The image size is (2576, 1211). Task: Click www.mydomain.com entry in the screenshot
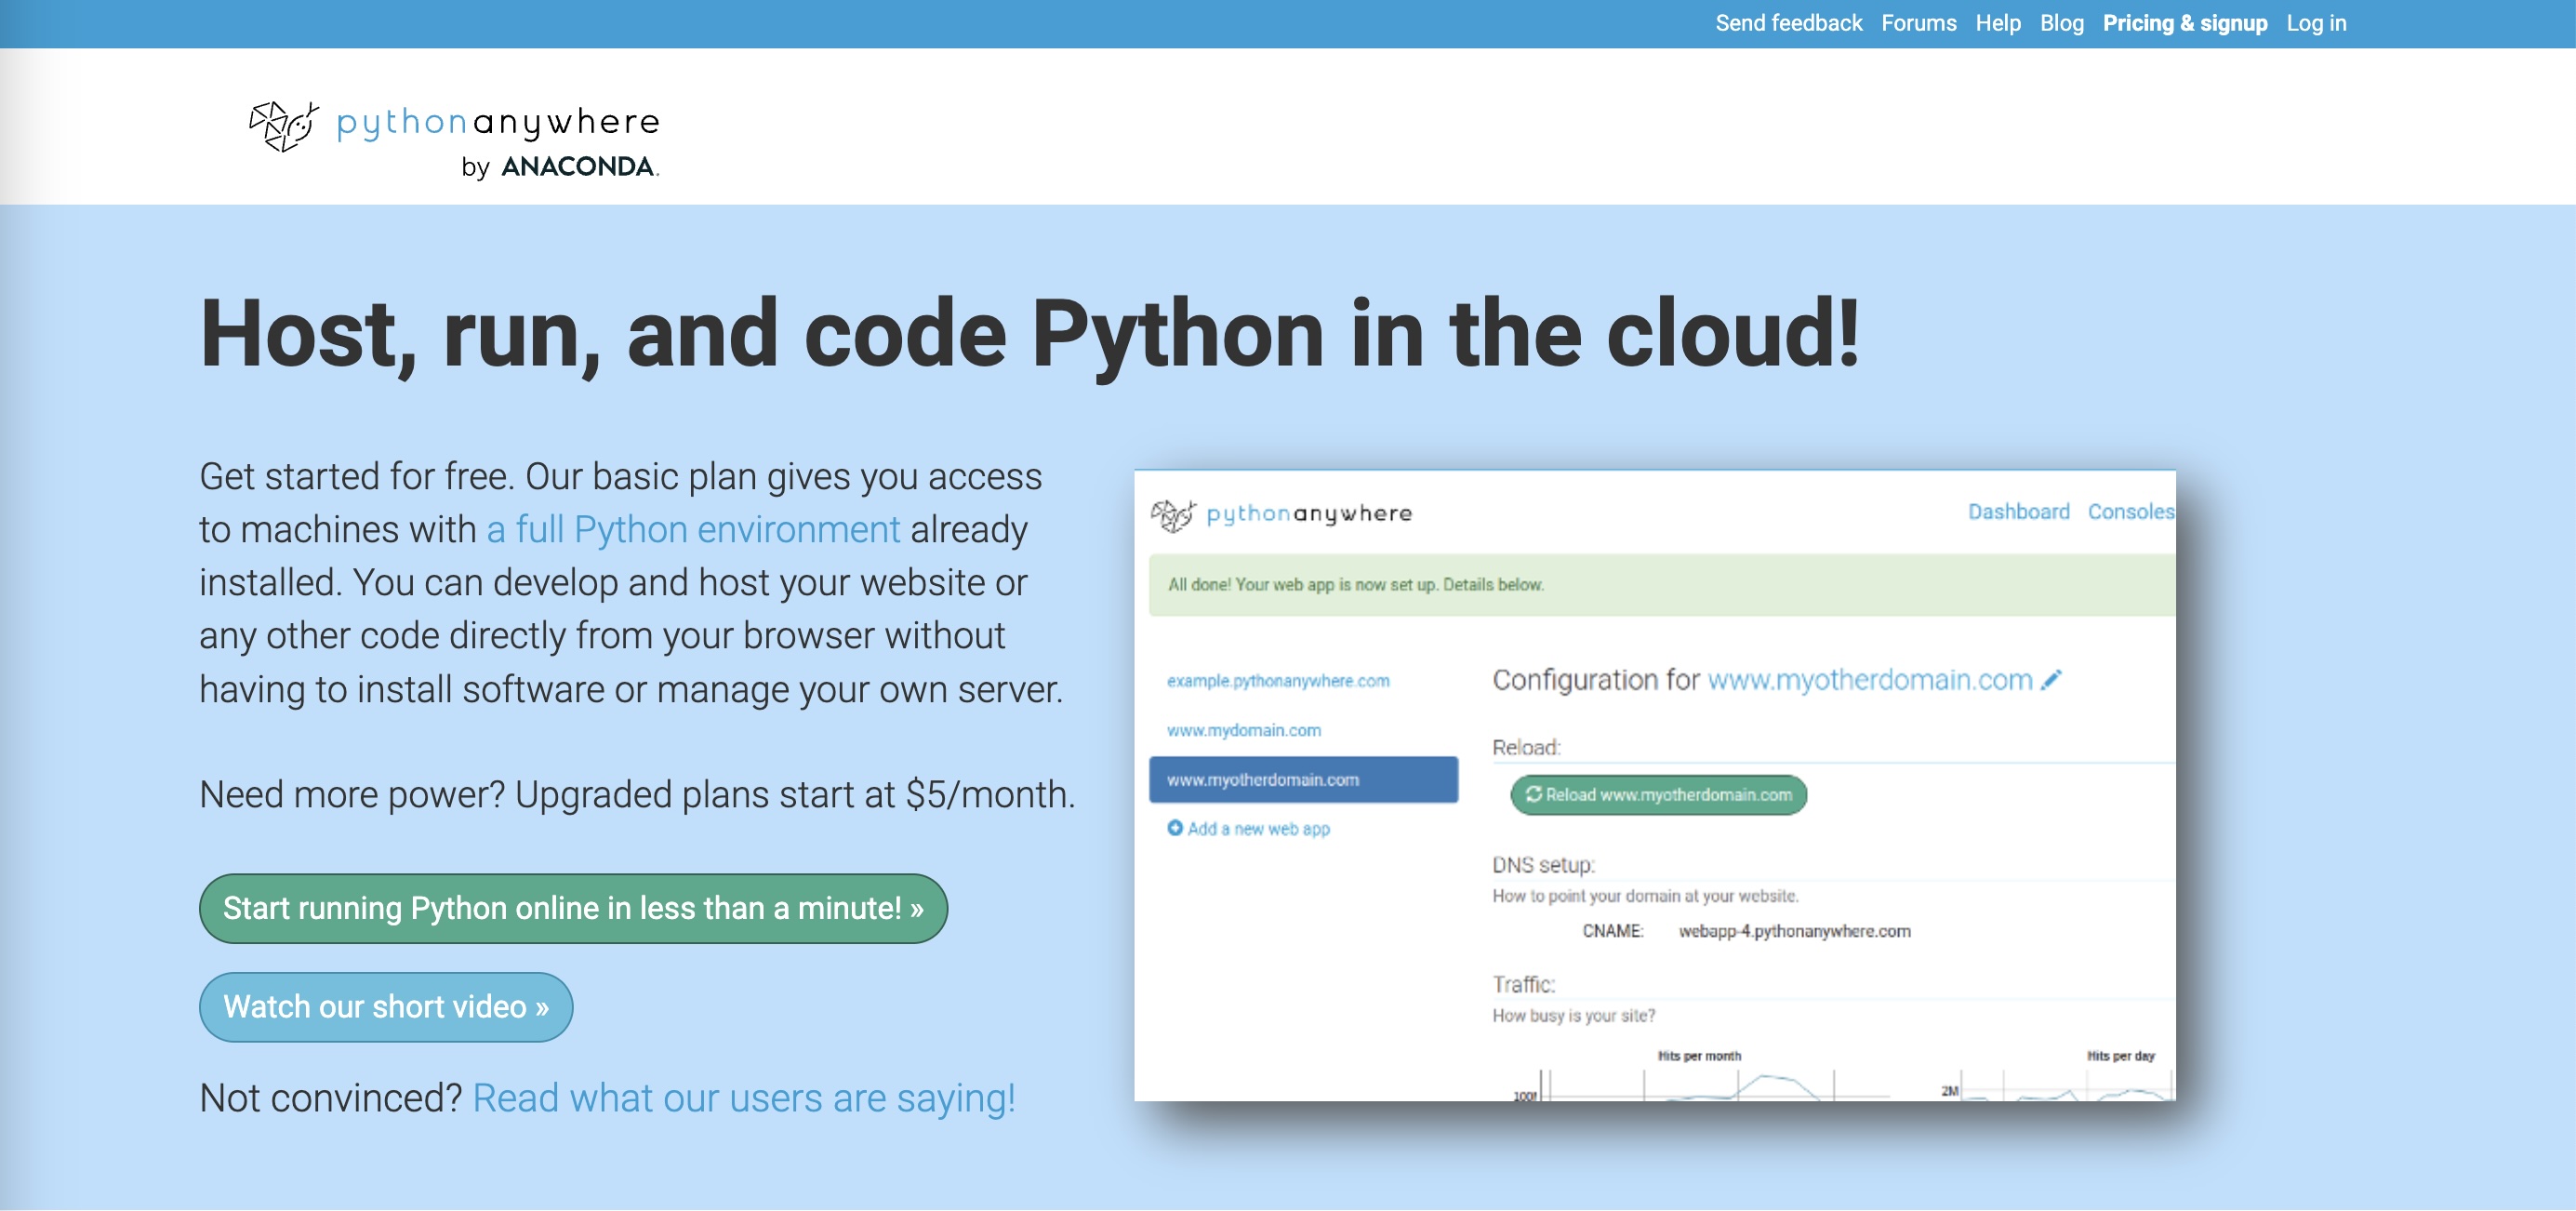tap(1243, 730)
